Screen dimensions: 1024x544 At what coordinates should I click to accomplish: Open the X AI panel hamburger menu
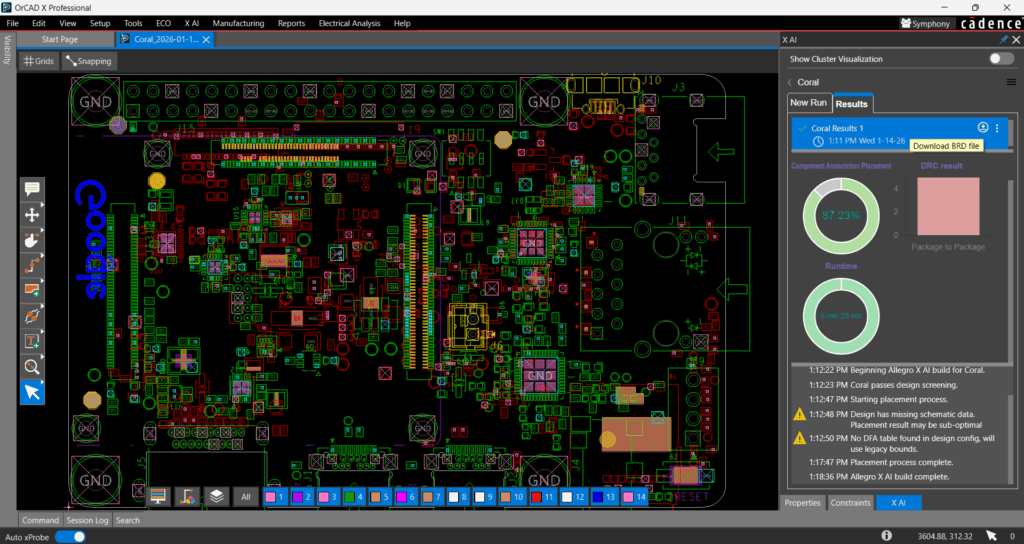point(1010,82)
